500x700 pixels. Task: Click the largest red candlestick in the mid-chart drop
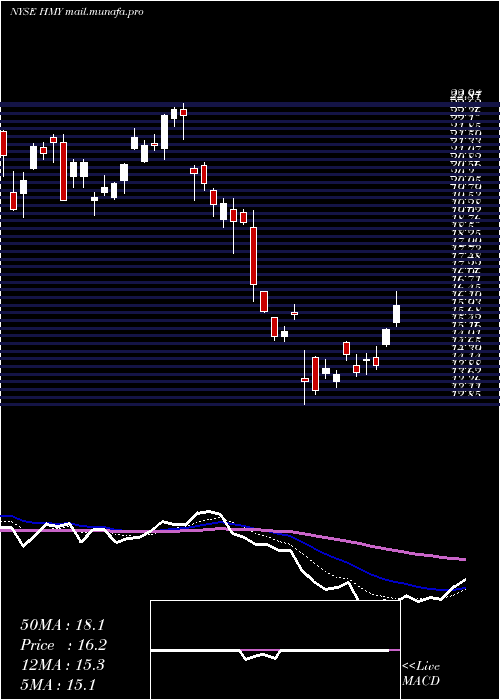pos(253,256)
